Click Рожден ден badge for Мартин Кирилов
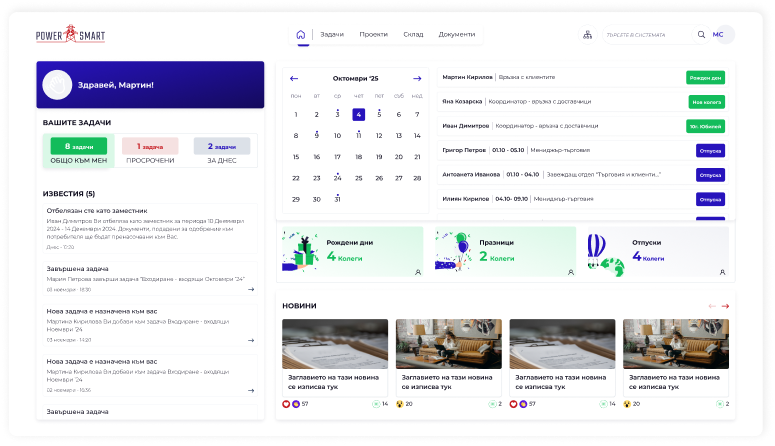The height and width of the screenshot is (446, 775). (x=705, y=78)
